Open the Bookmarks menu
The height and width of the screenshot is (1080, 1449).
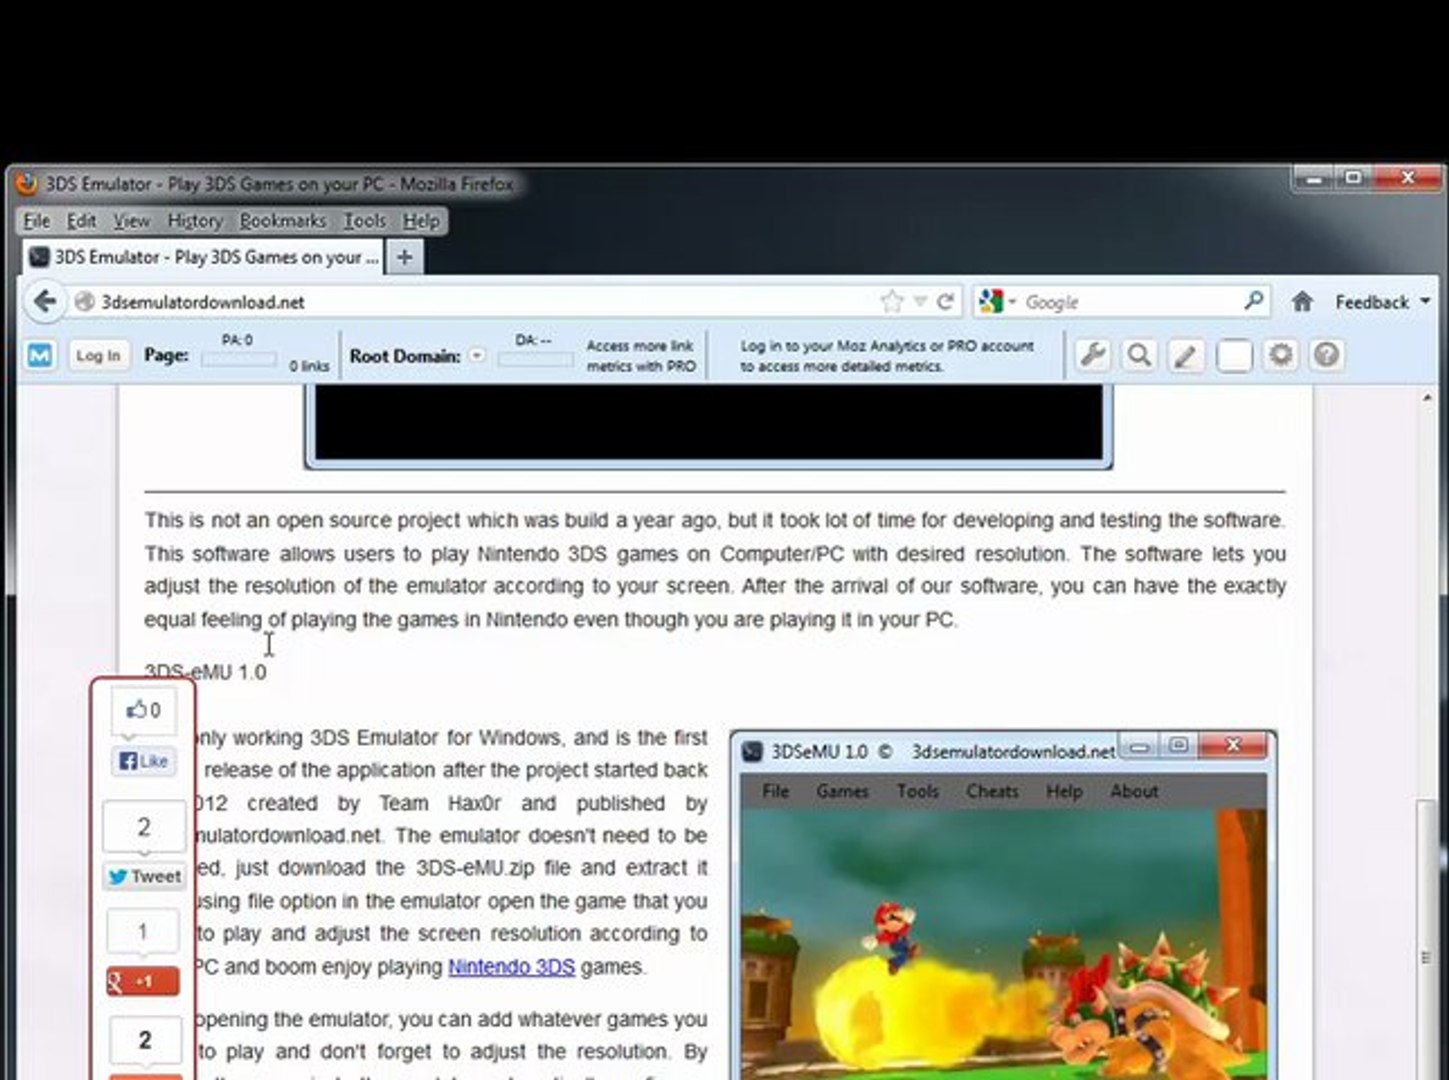(x=282, y=221)
